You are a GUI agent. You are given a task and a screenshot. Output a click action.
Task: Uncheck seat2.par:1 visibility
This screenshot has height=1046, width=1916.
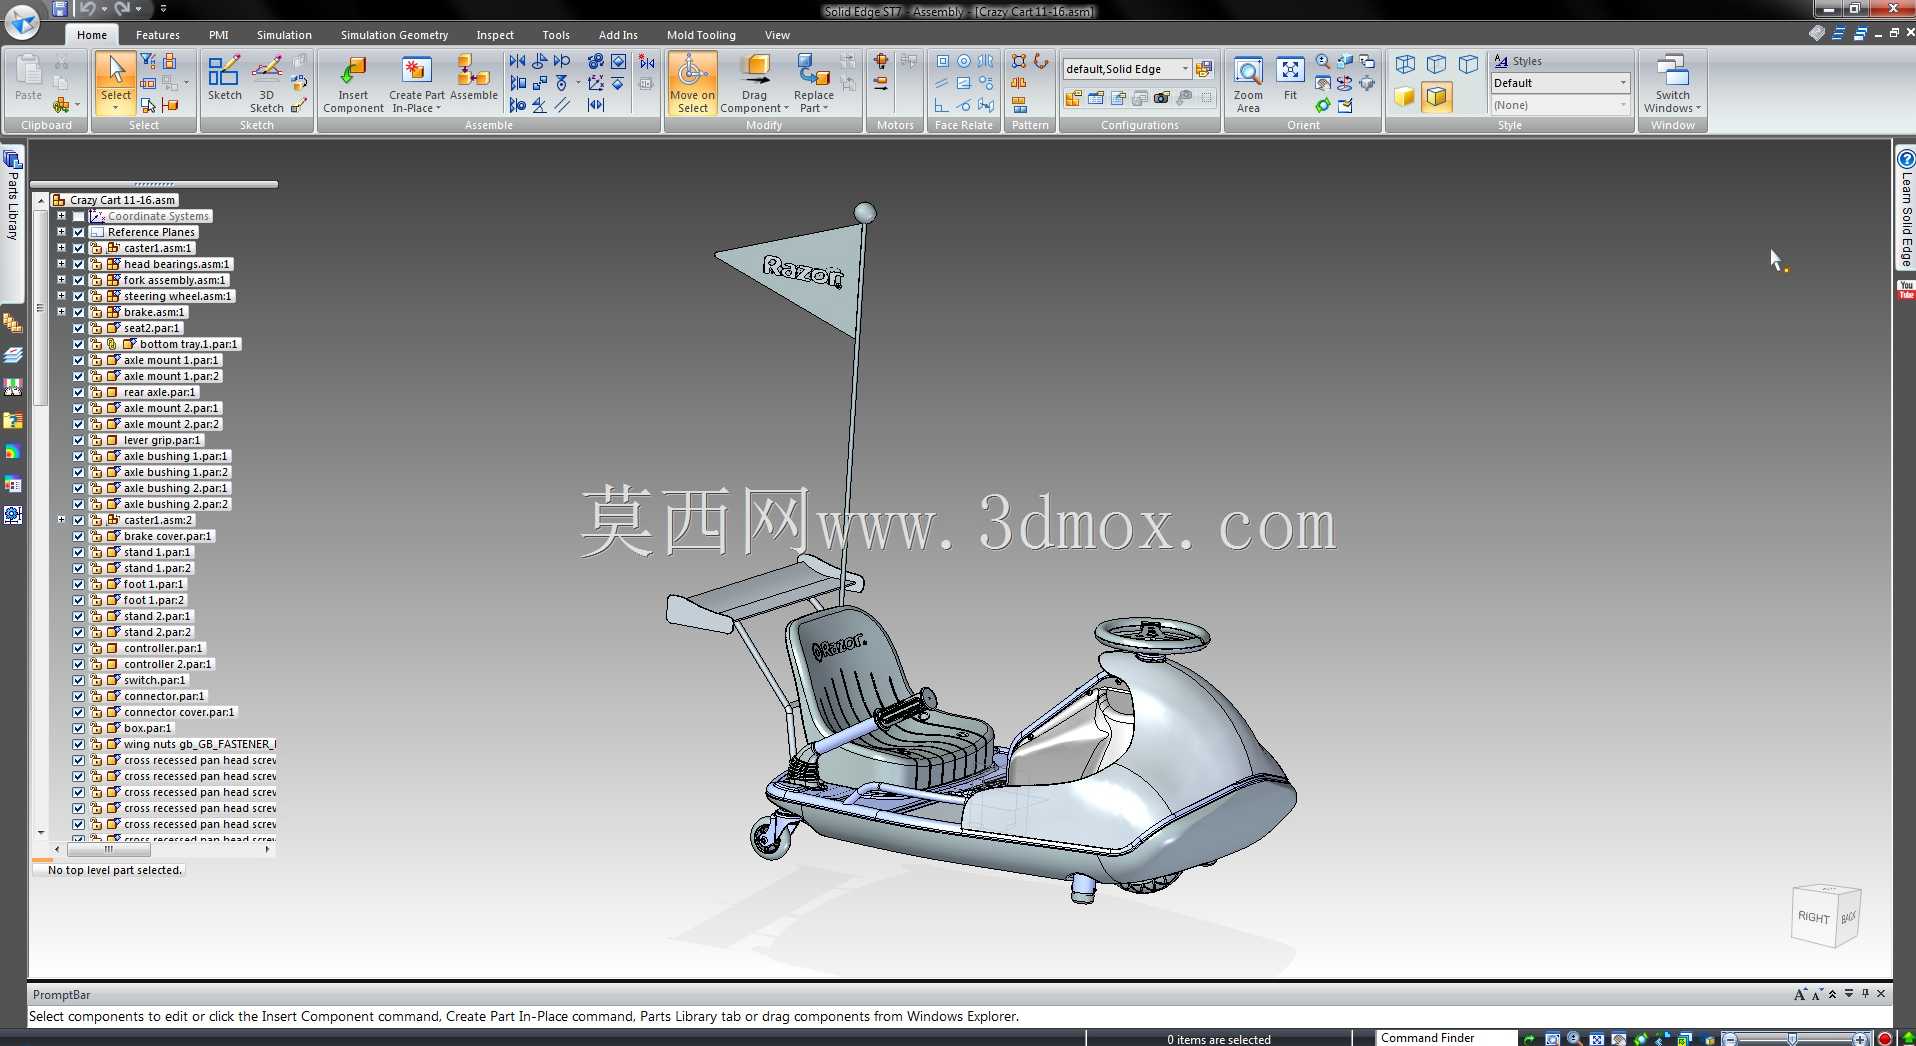click(78, 328)
